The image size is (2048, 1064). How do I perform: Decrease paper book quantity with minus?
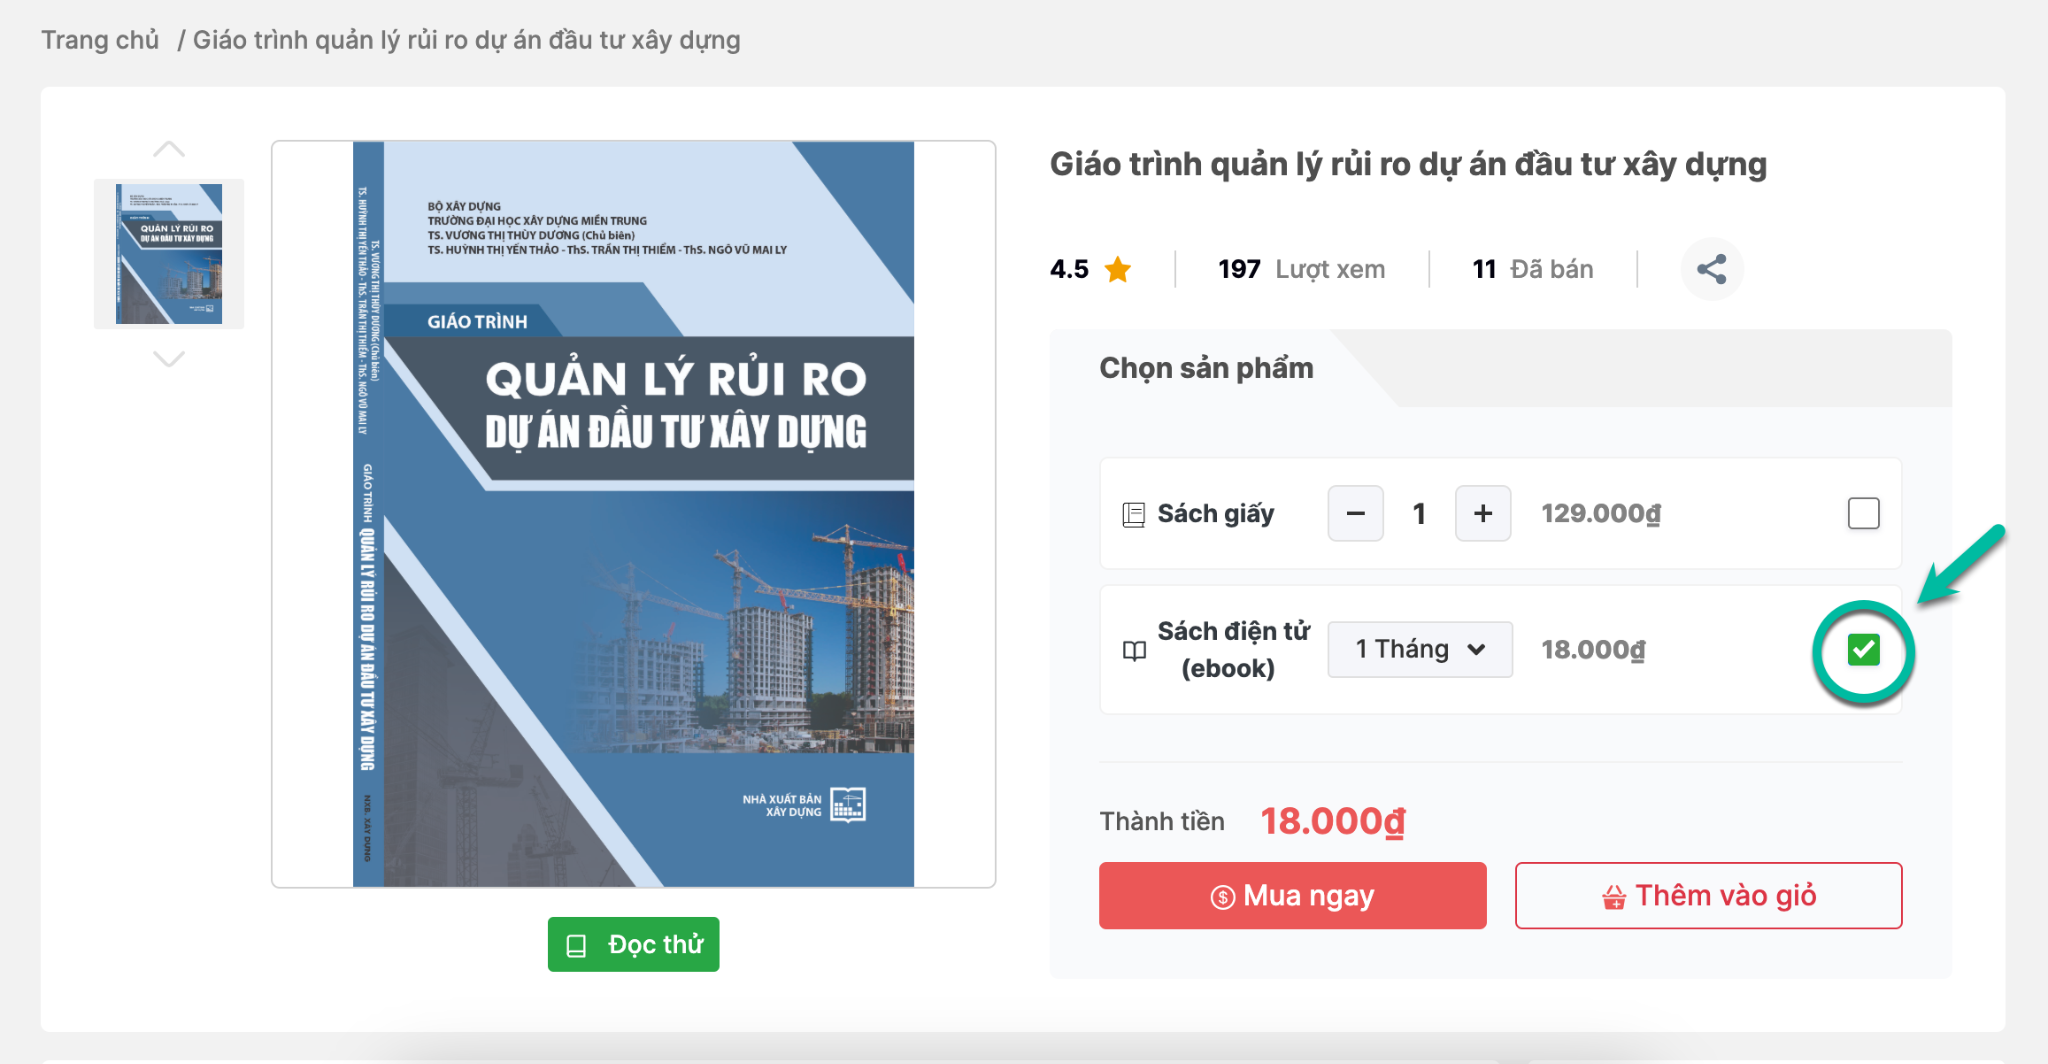[x=1355, y=514]
